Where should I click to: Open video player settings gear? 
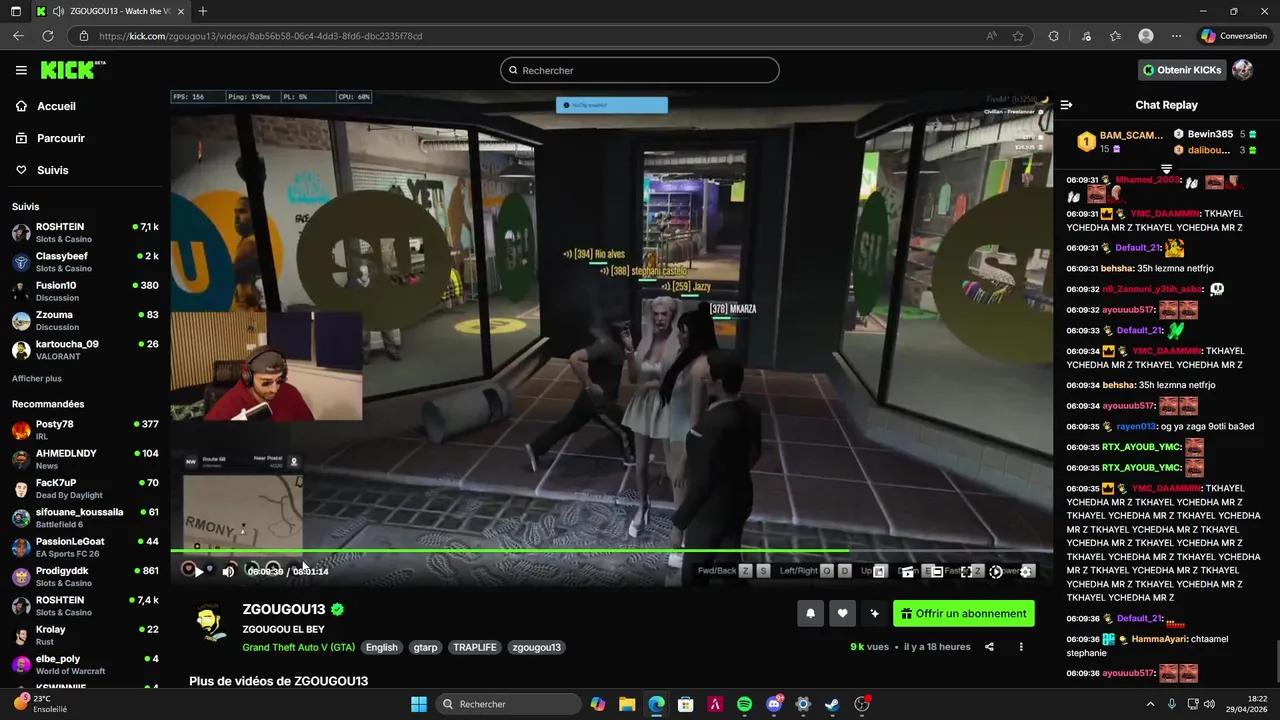coord(1026,571)
